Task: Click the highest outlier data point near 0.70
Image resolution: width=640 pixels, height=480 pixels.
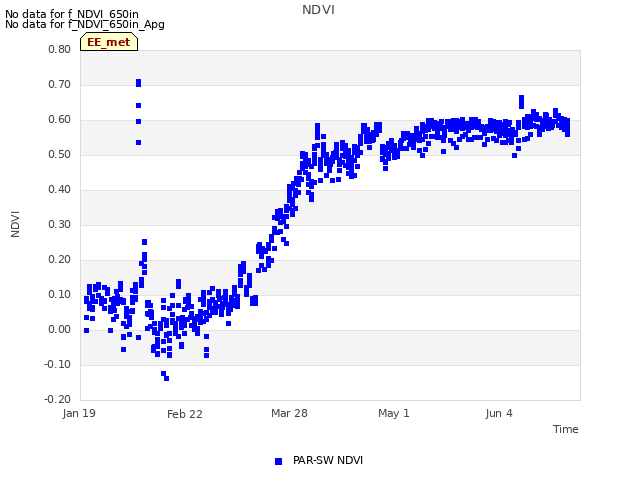Action: pos(138,83)
